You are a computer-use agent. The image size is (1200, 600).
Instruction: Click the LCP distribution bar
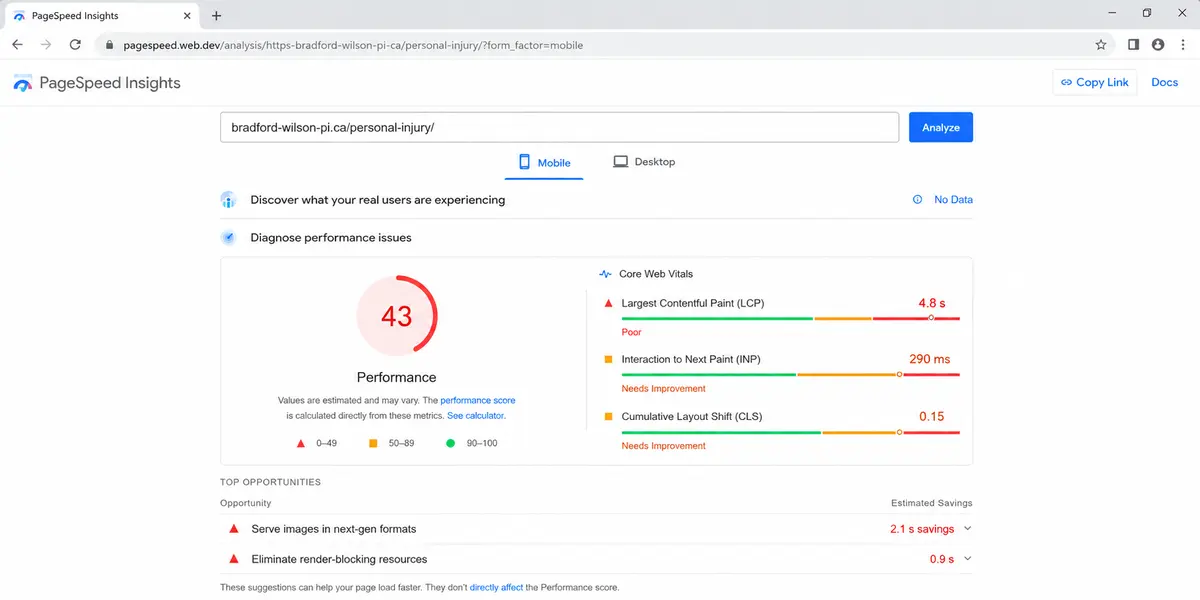click(x=791, y=318)
